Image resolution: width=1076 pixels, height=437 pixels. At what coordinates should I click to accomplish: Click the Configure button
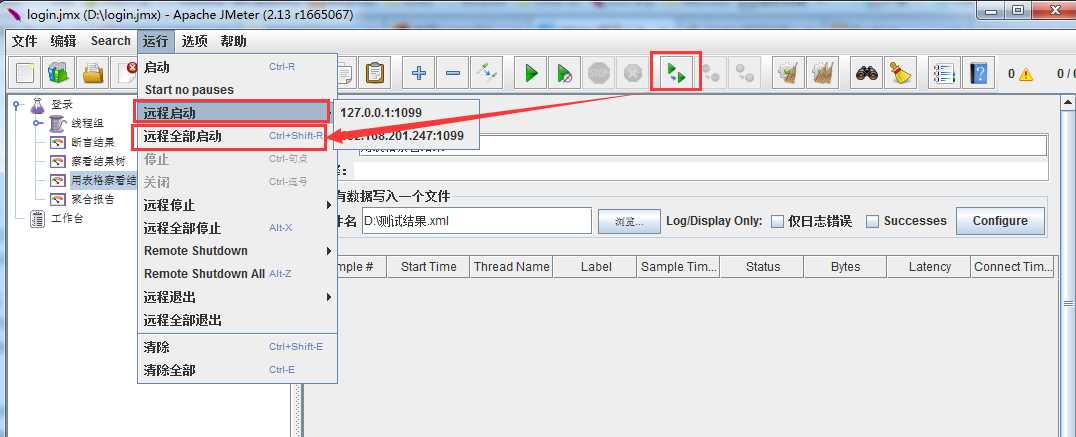(x=1000, y=221)
